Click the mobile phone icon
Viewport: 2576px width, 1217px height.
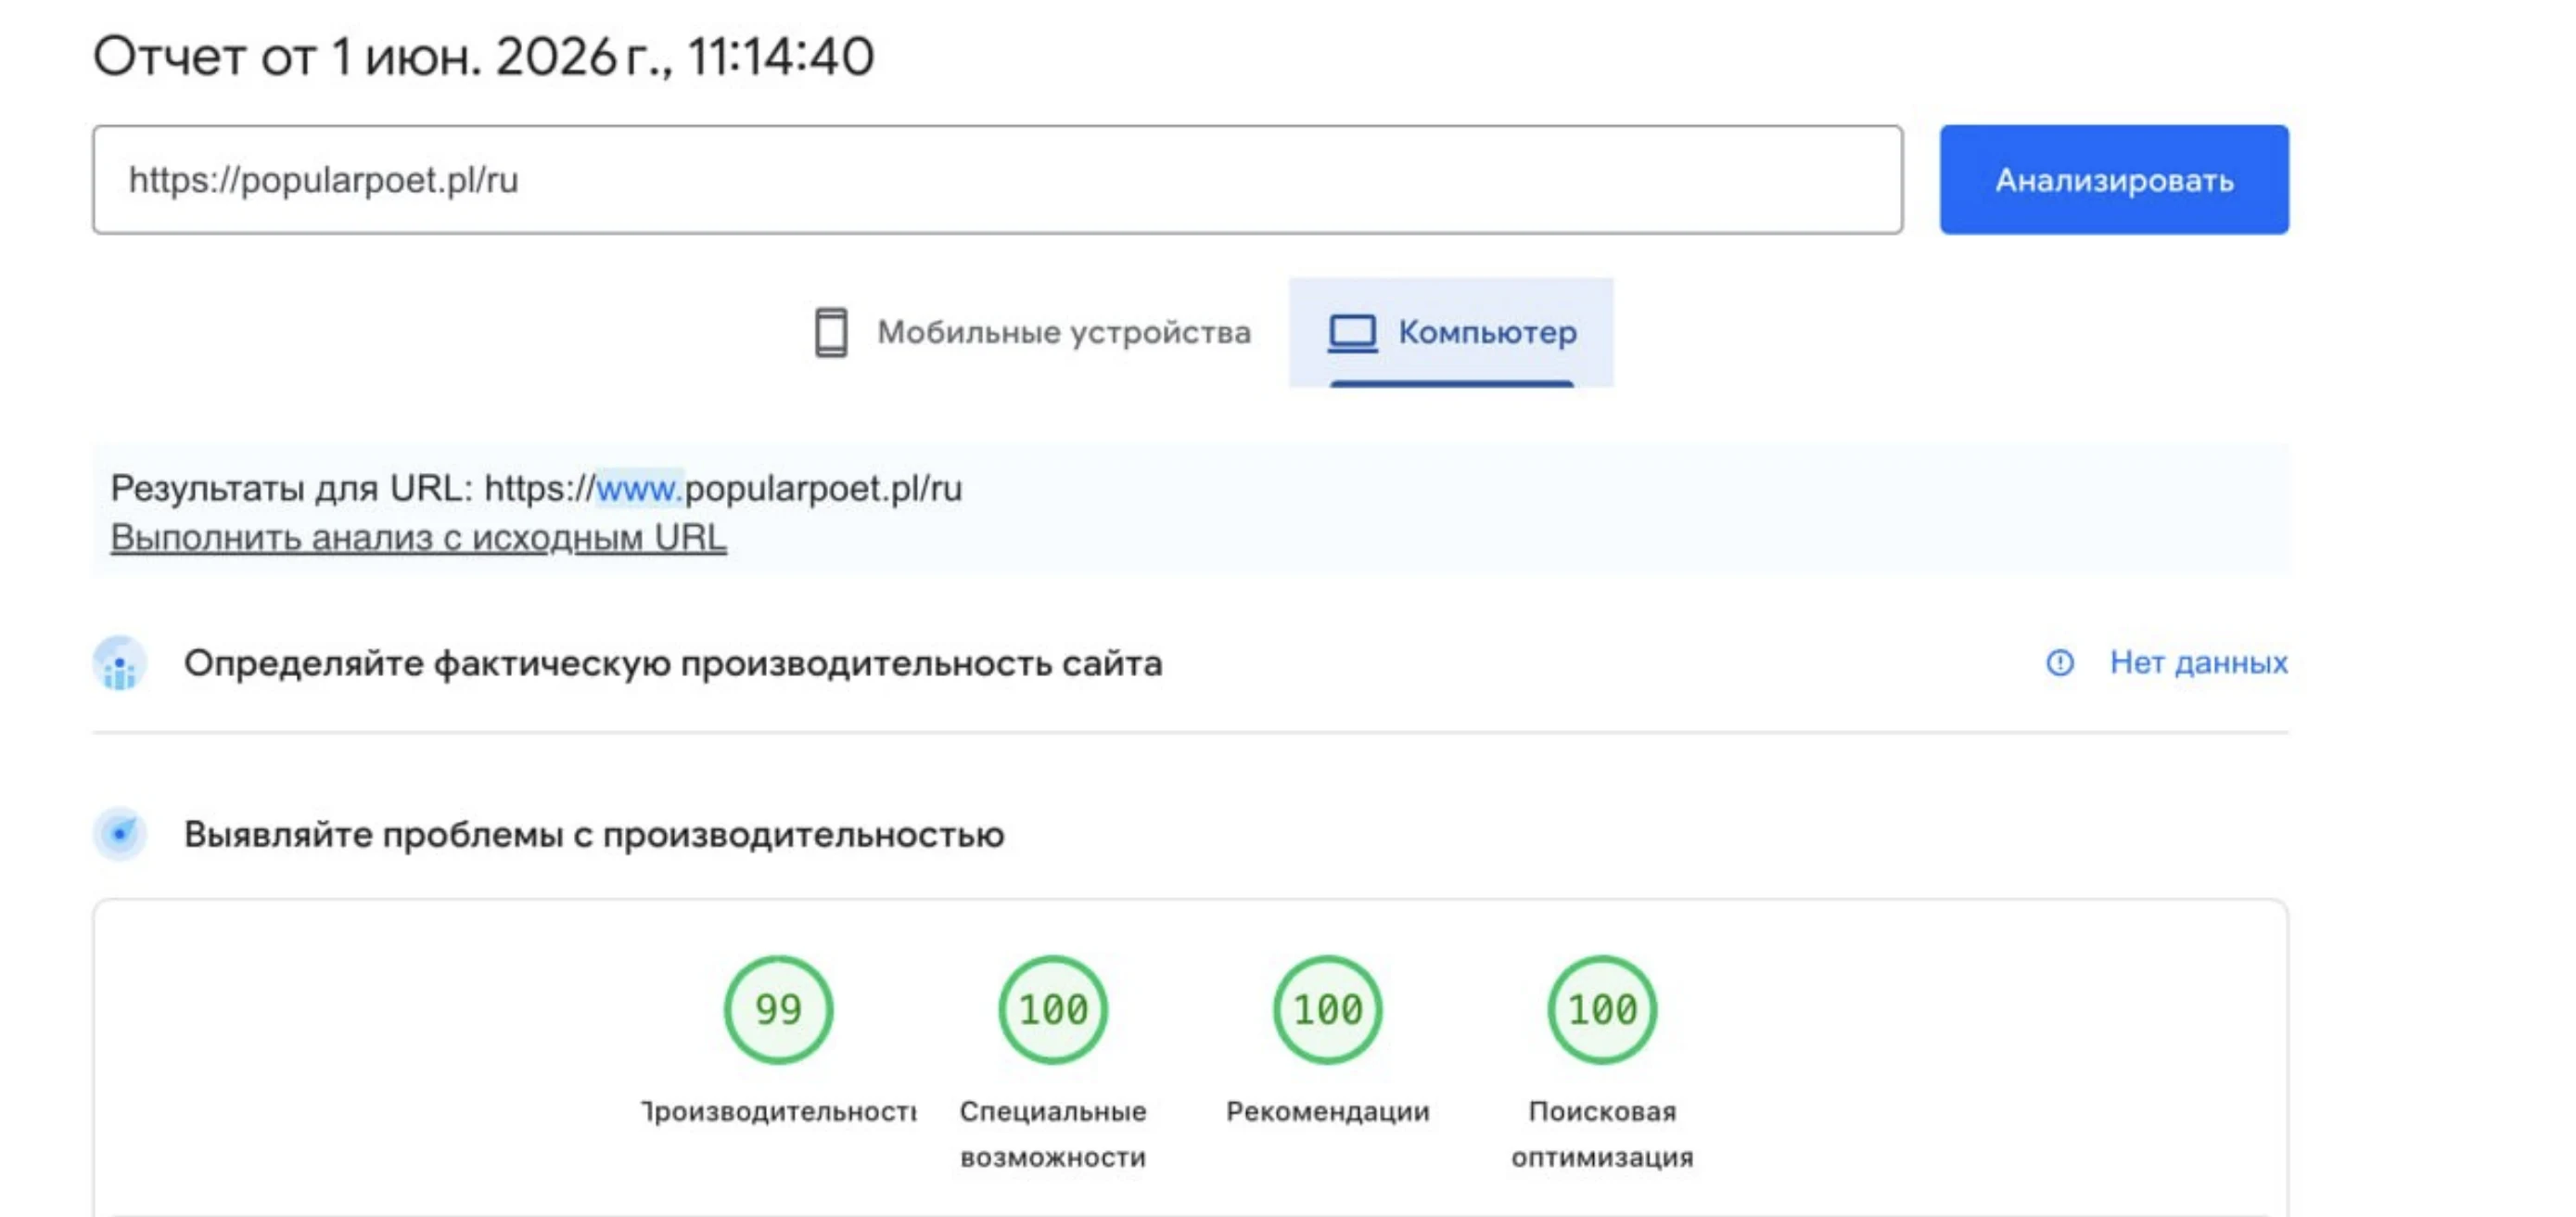coord(831,332)
